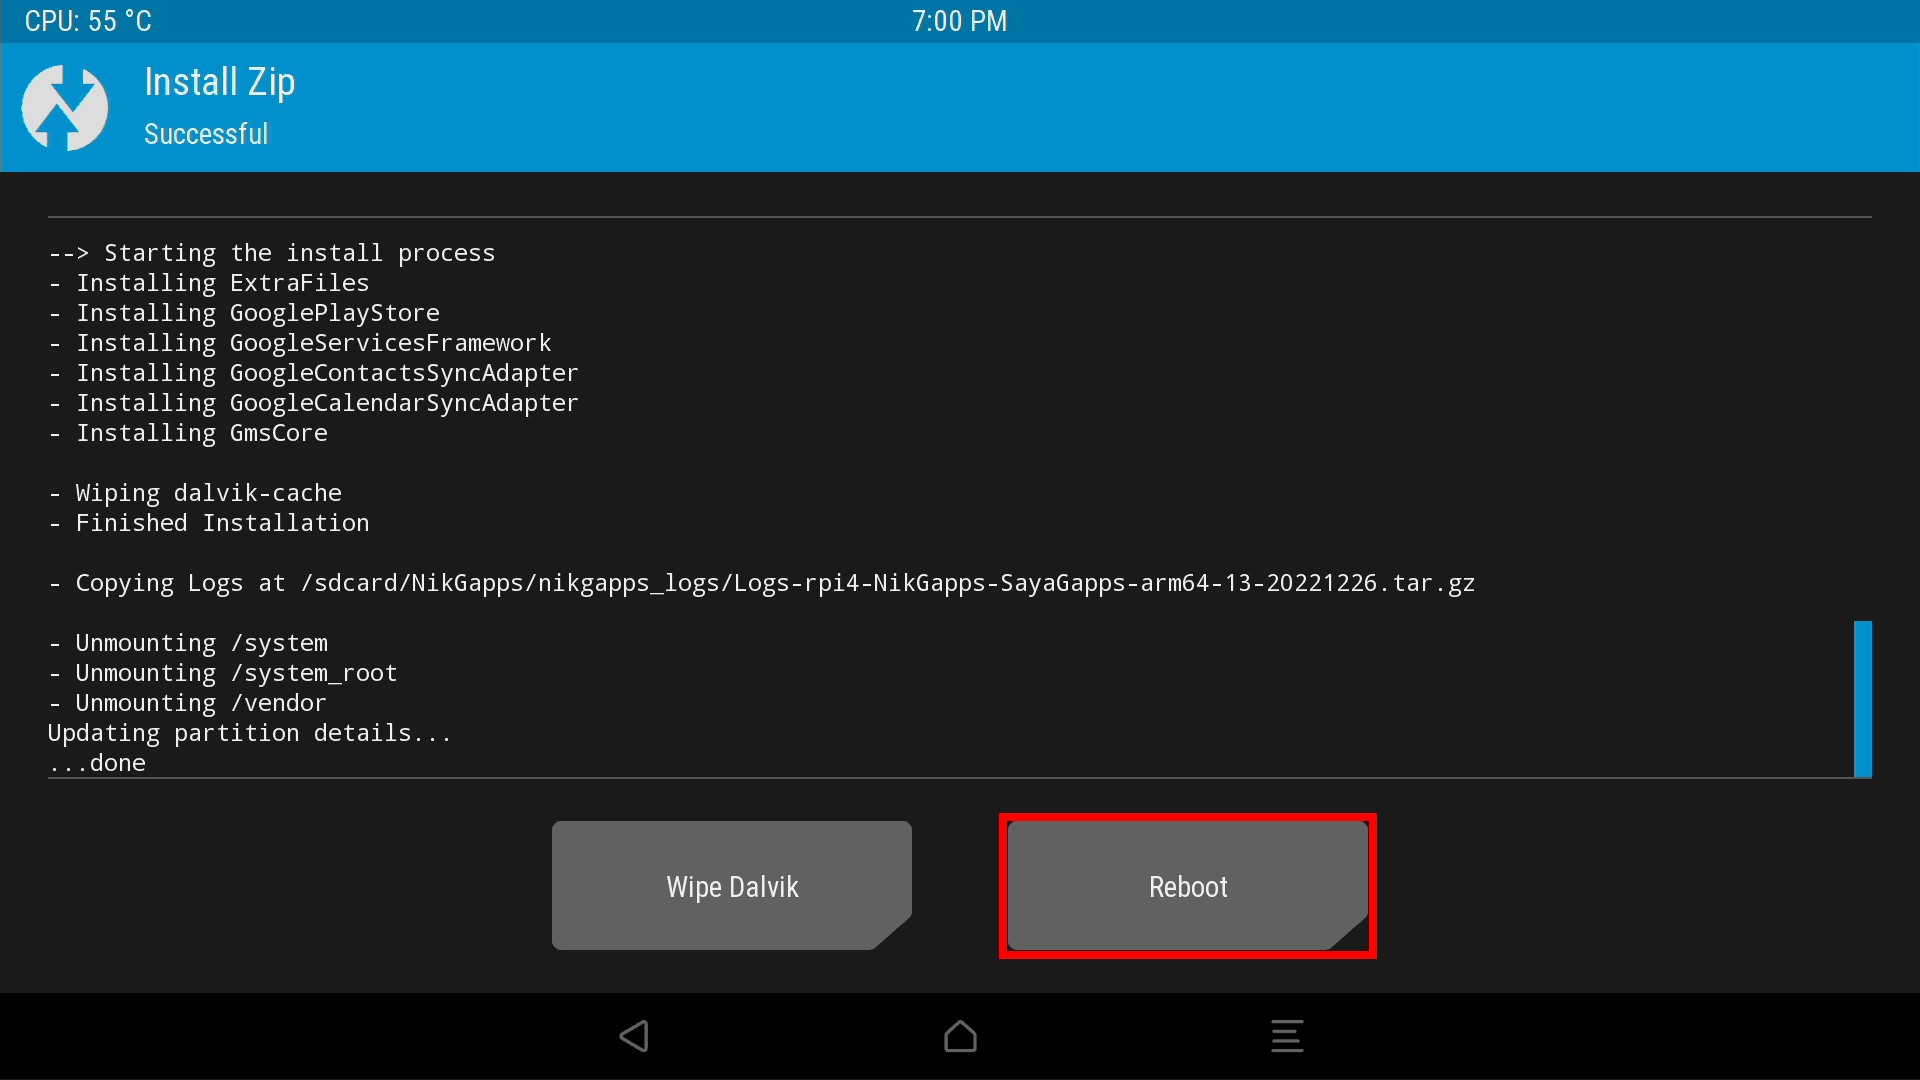Click the 'Copying Logs at /sdcard/NikGapps' line

[762, 583]
